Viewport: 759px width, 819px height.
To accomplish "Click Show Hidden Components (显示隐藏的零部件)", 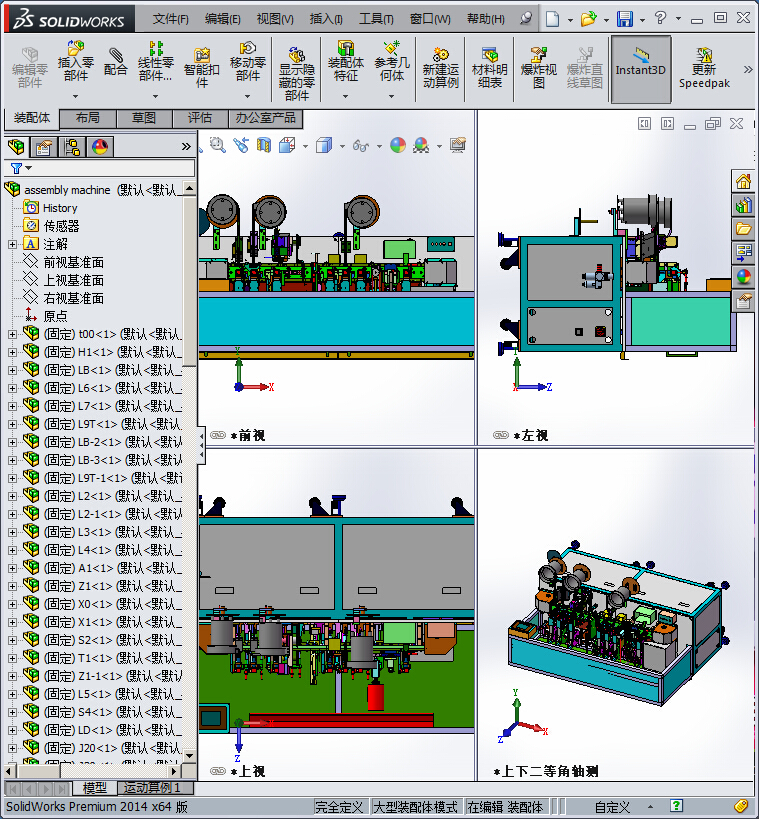I will tap(297, 73).
